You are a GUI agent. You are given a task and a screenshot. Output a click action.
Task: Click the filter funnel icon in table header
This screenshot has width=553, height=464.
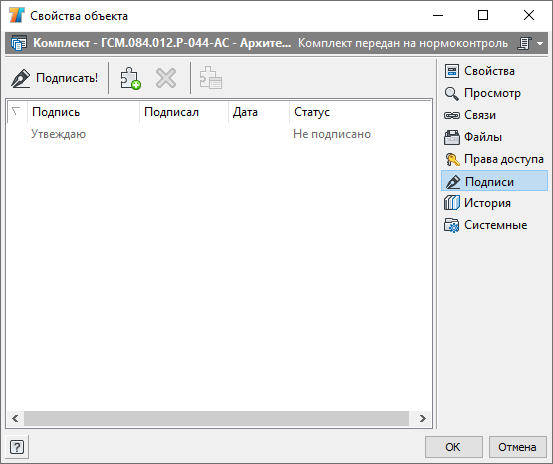point(16,112)
